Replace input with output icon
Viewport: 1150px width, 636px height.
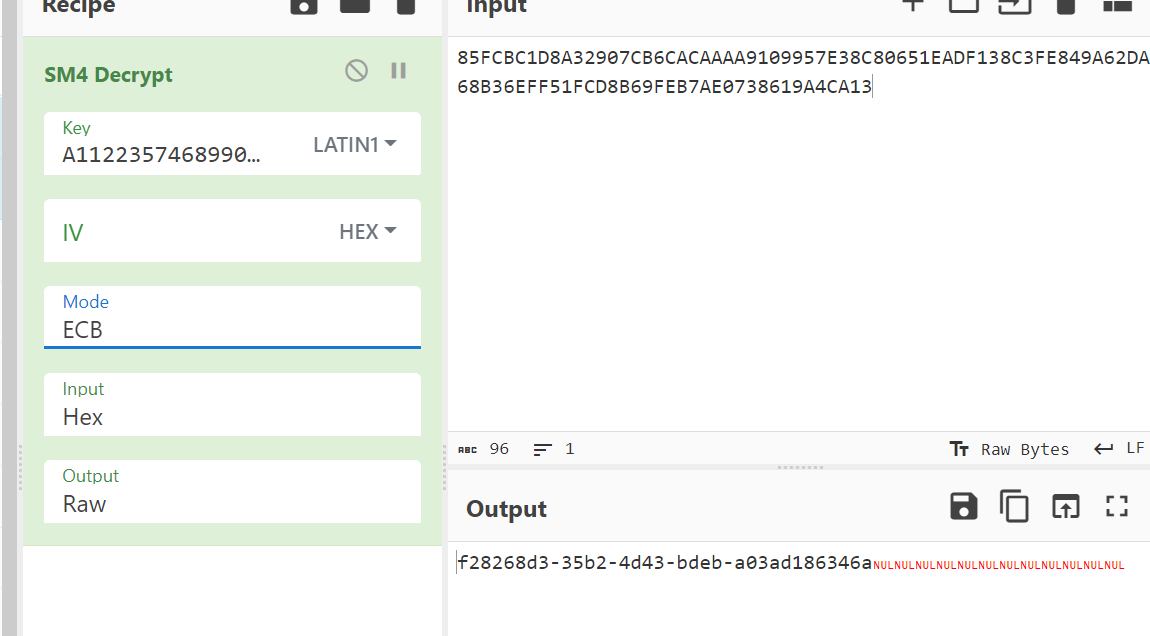coord(1066,507)
